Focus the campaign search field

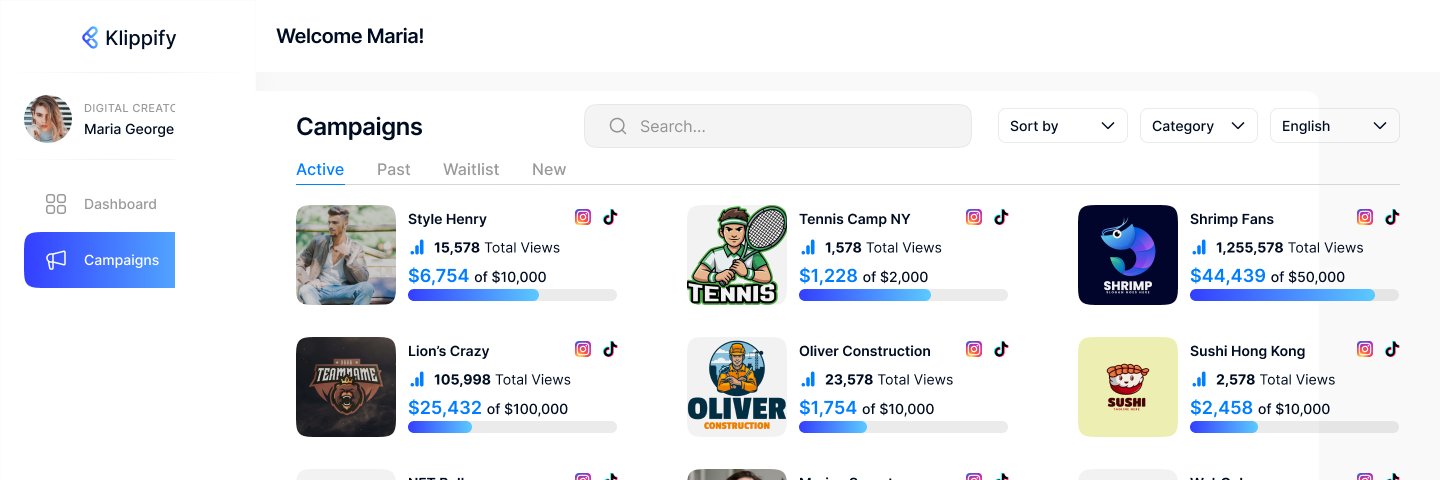click(790, 126)
